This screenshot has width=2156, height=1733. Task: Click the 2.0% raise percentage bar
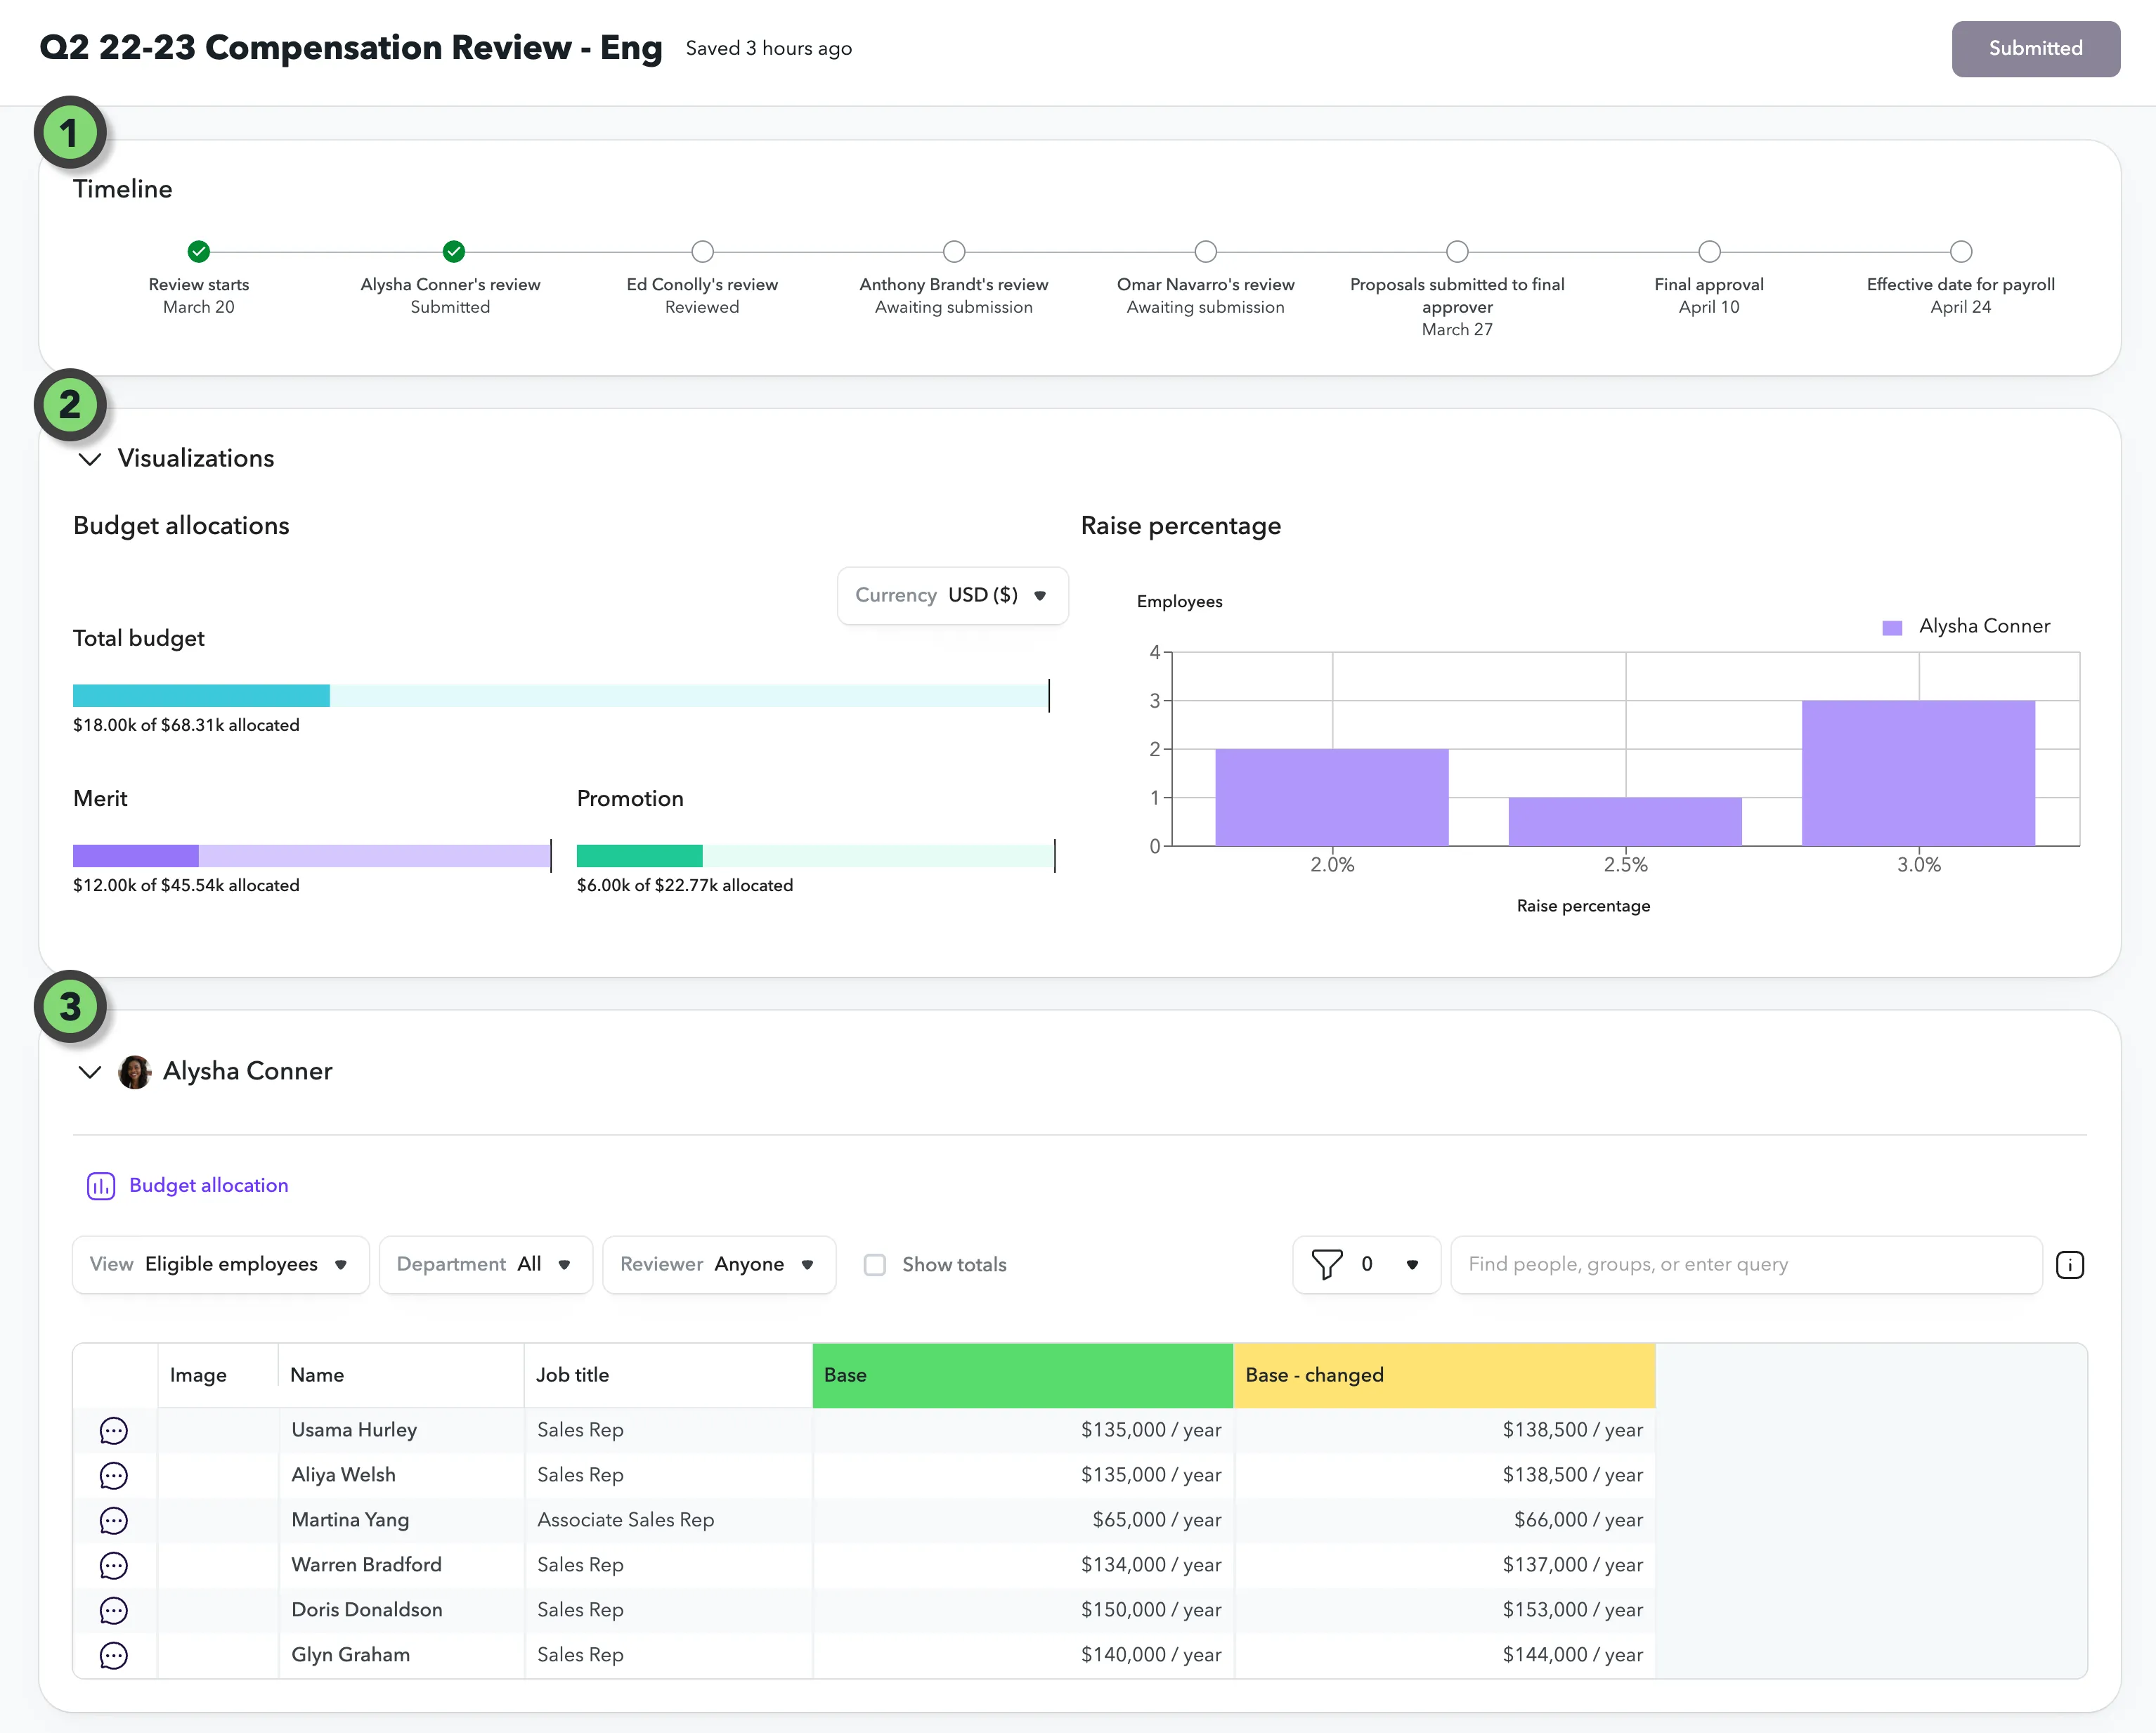pyautogui.click(x=1332, y=797)
